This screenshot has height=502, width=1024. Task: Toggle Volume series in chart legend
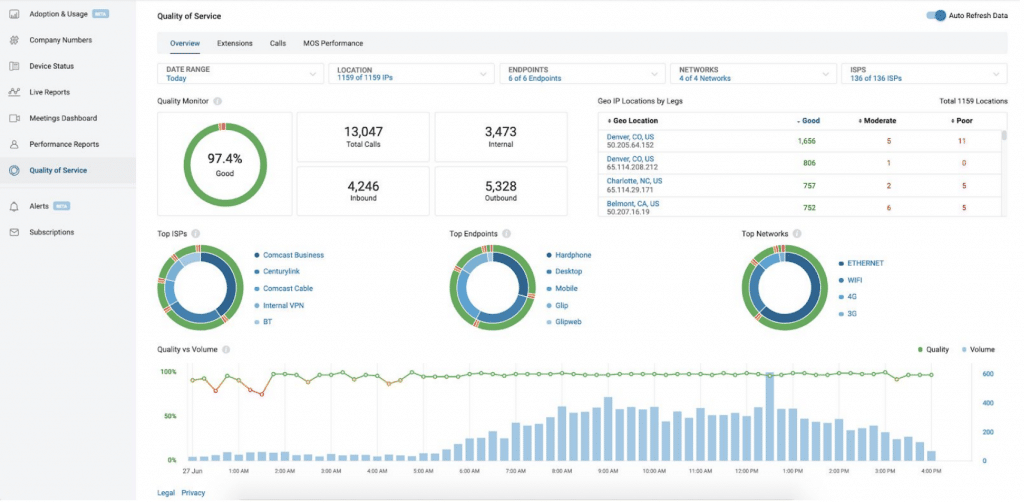pos(976,350)
